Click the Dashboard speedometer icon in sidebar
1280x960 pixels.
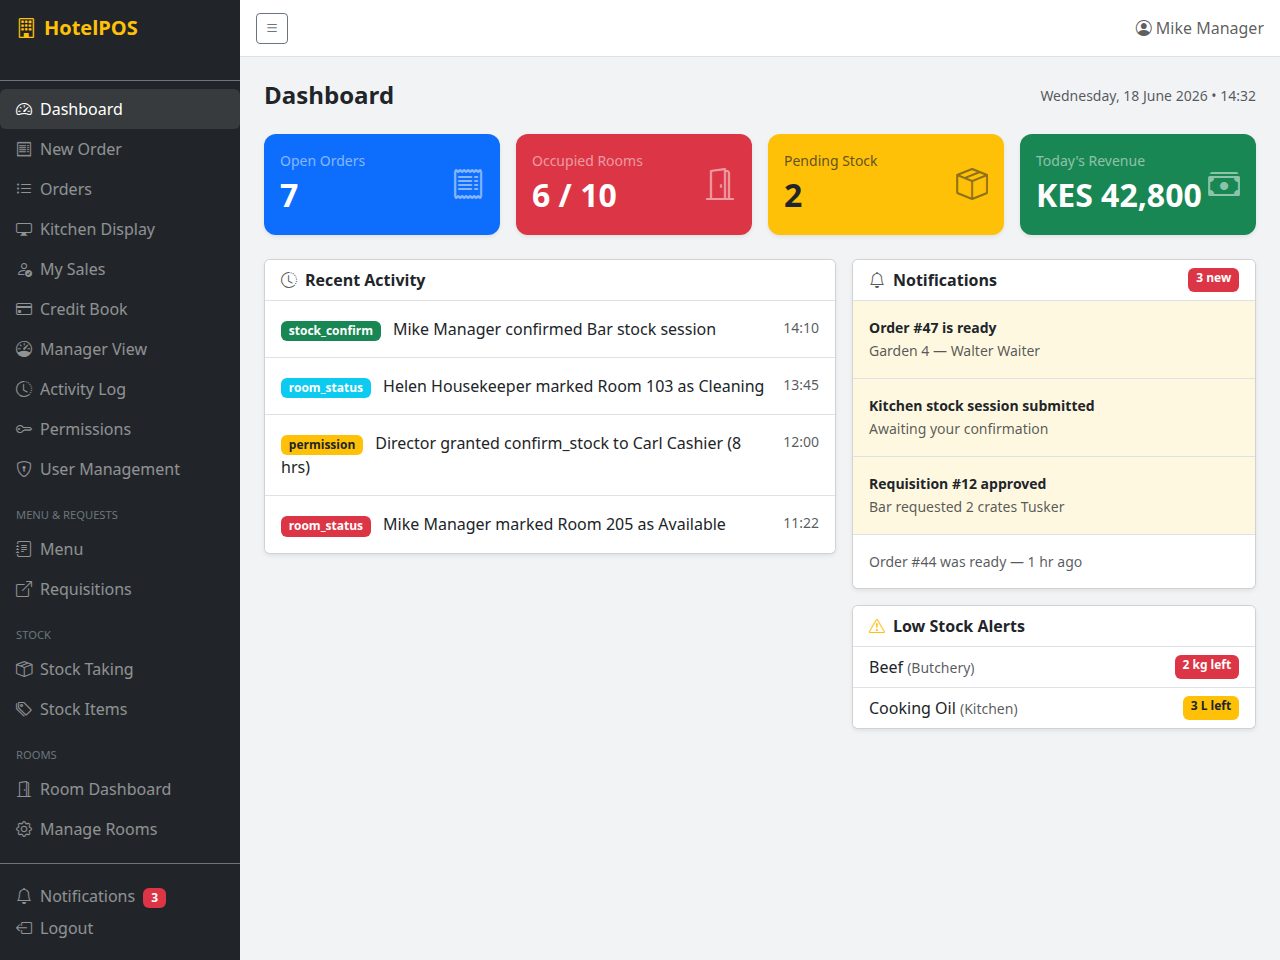tap(24, 109)
